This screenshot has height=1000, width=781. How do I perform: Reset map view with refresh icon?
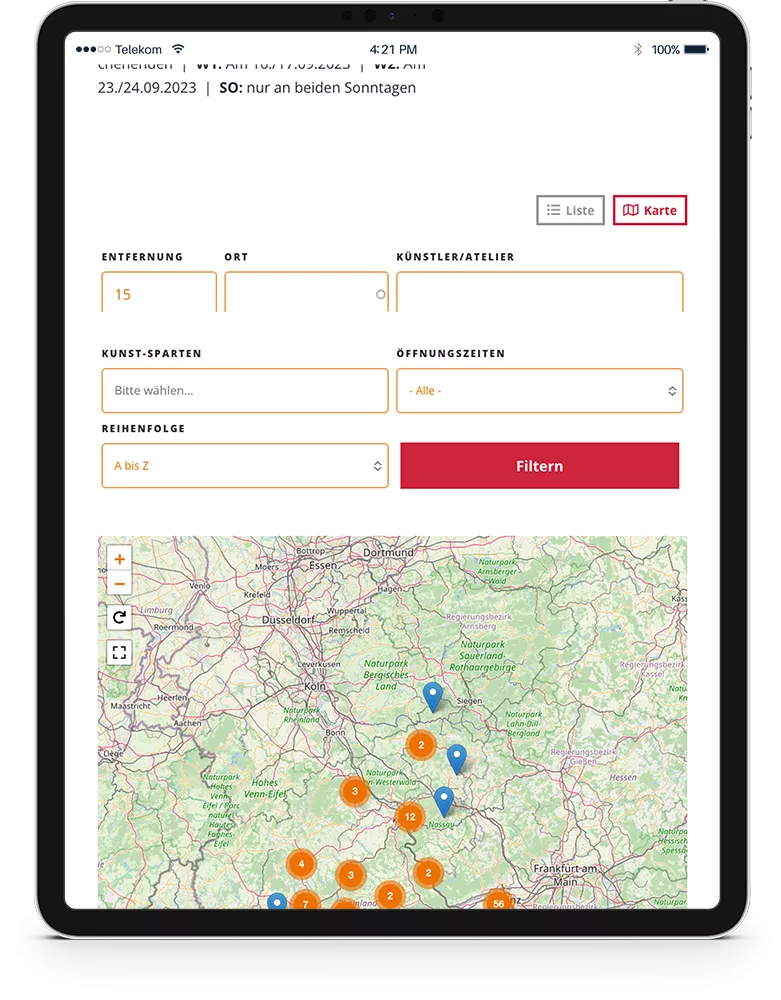click(120, 617)
